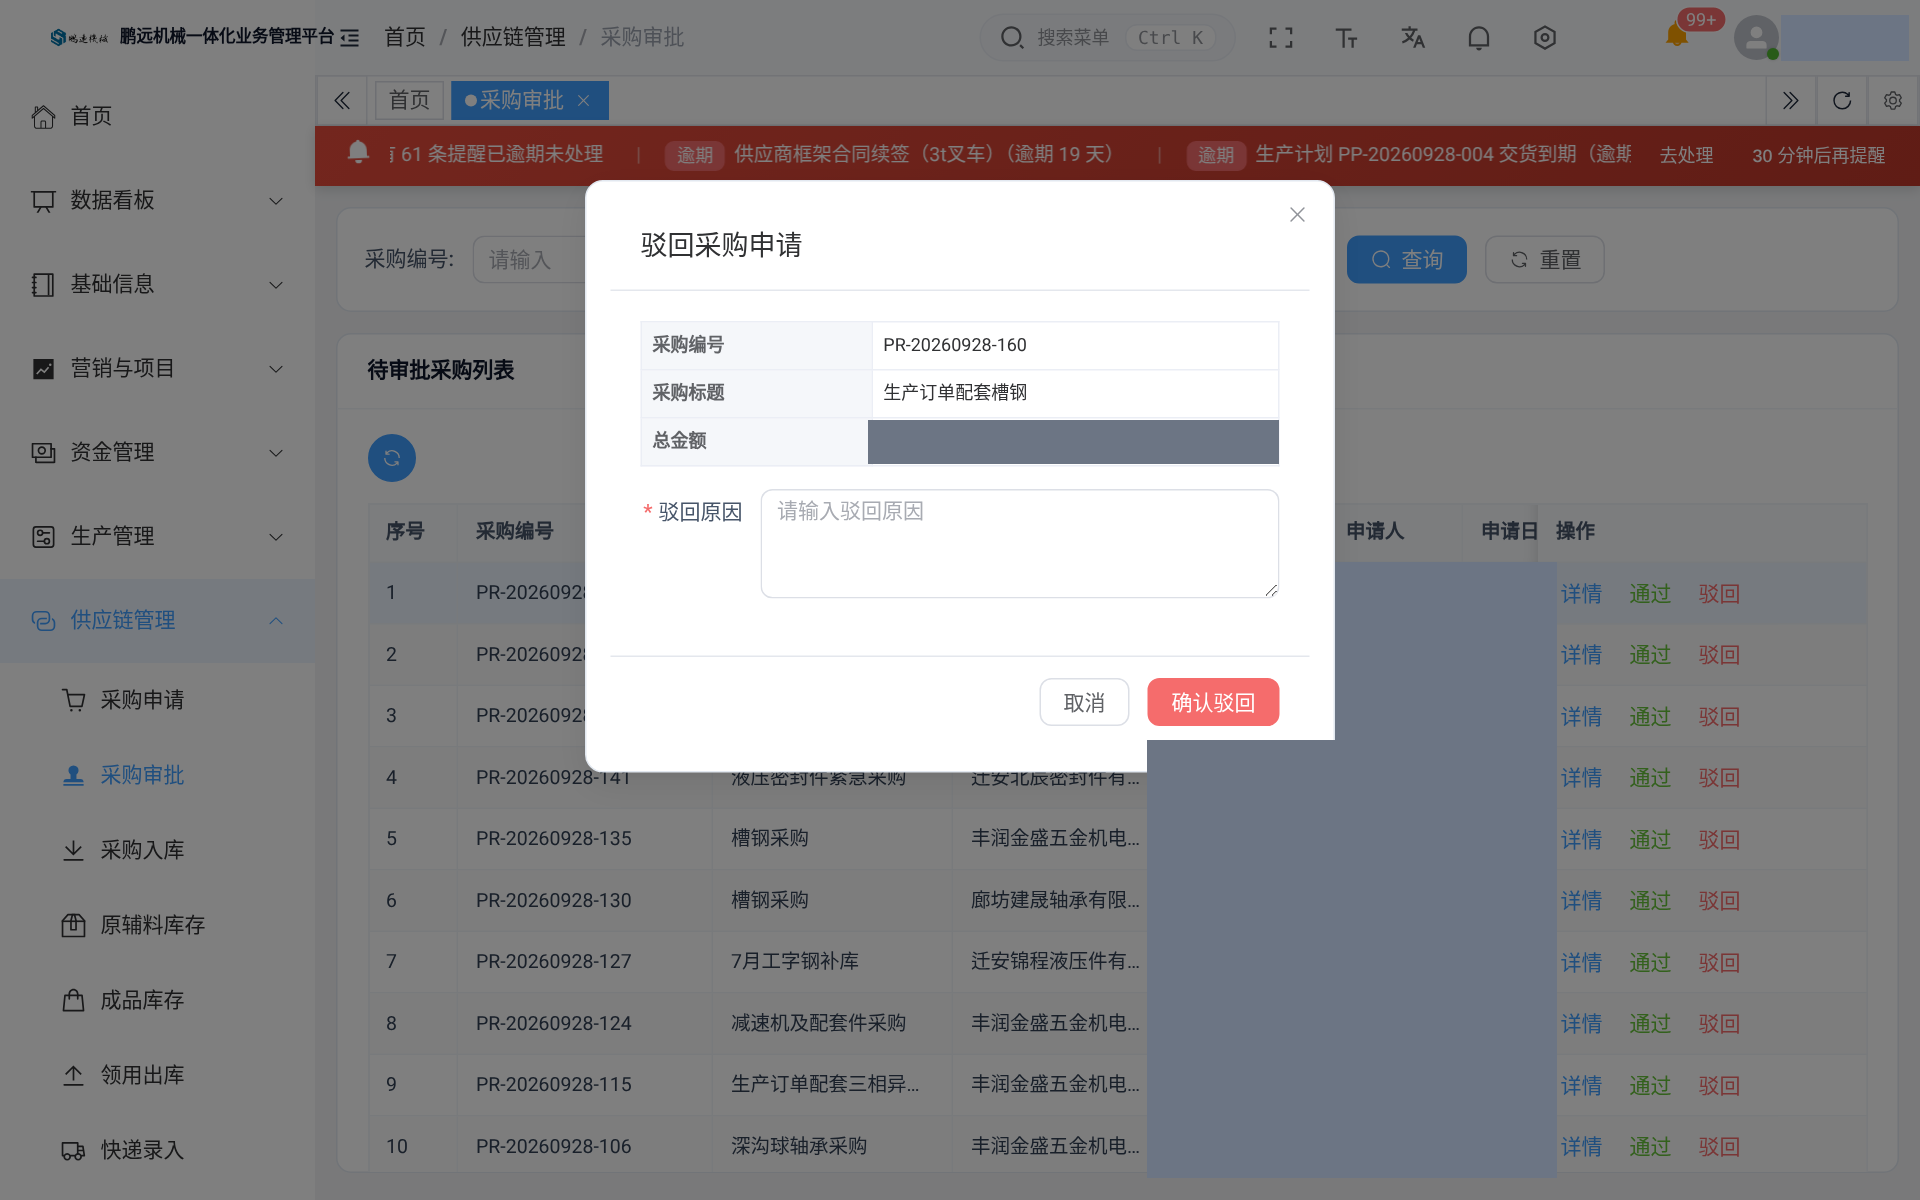Click 通过 for row PR-20260928-130
The width and height of the screenshot is (1920, 1200).
pyautogui.click(x=1650, y=901)
